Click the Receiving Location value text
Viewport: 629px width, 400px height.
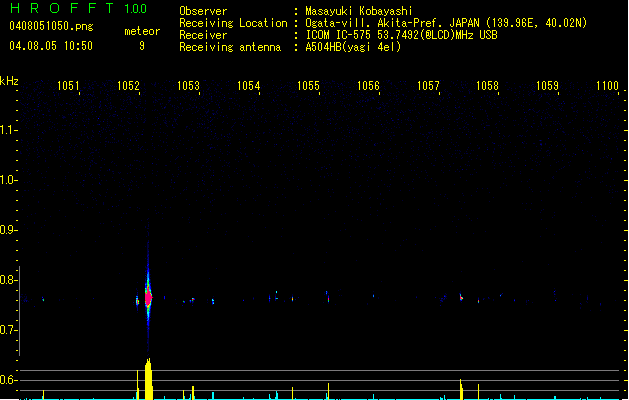coord(446,23)
